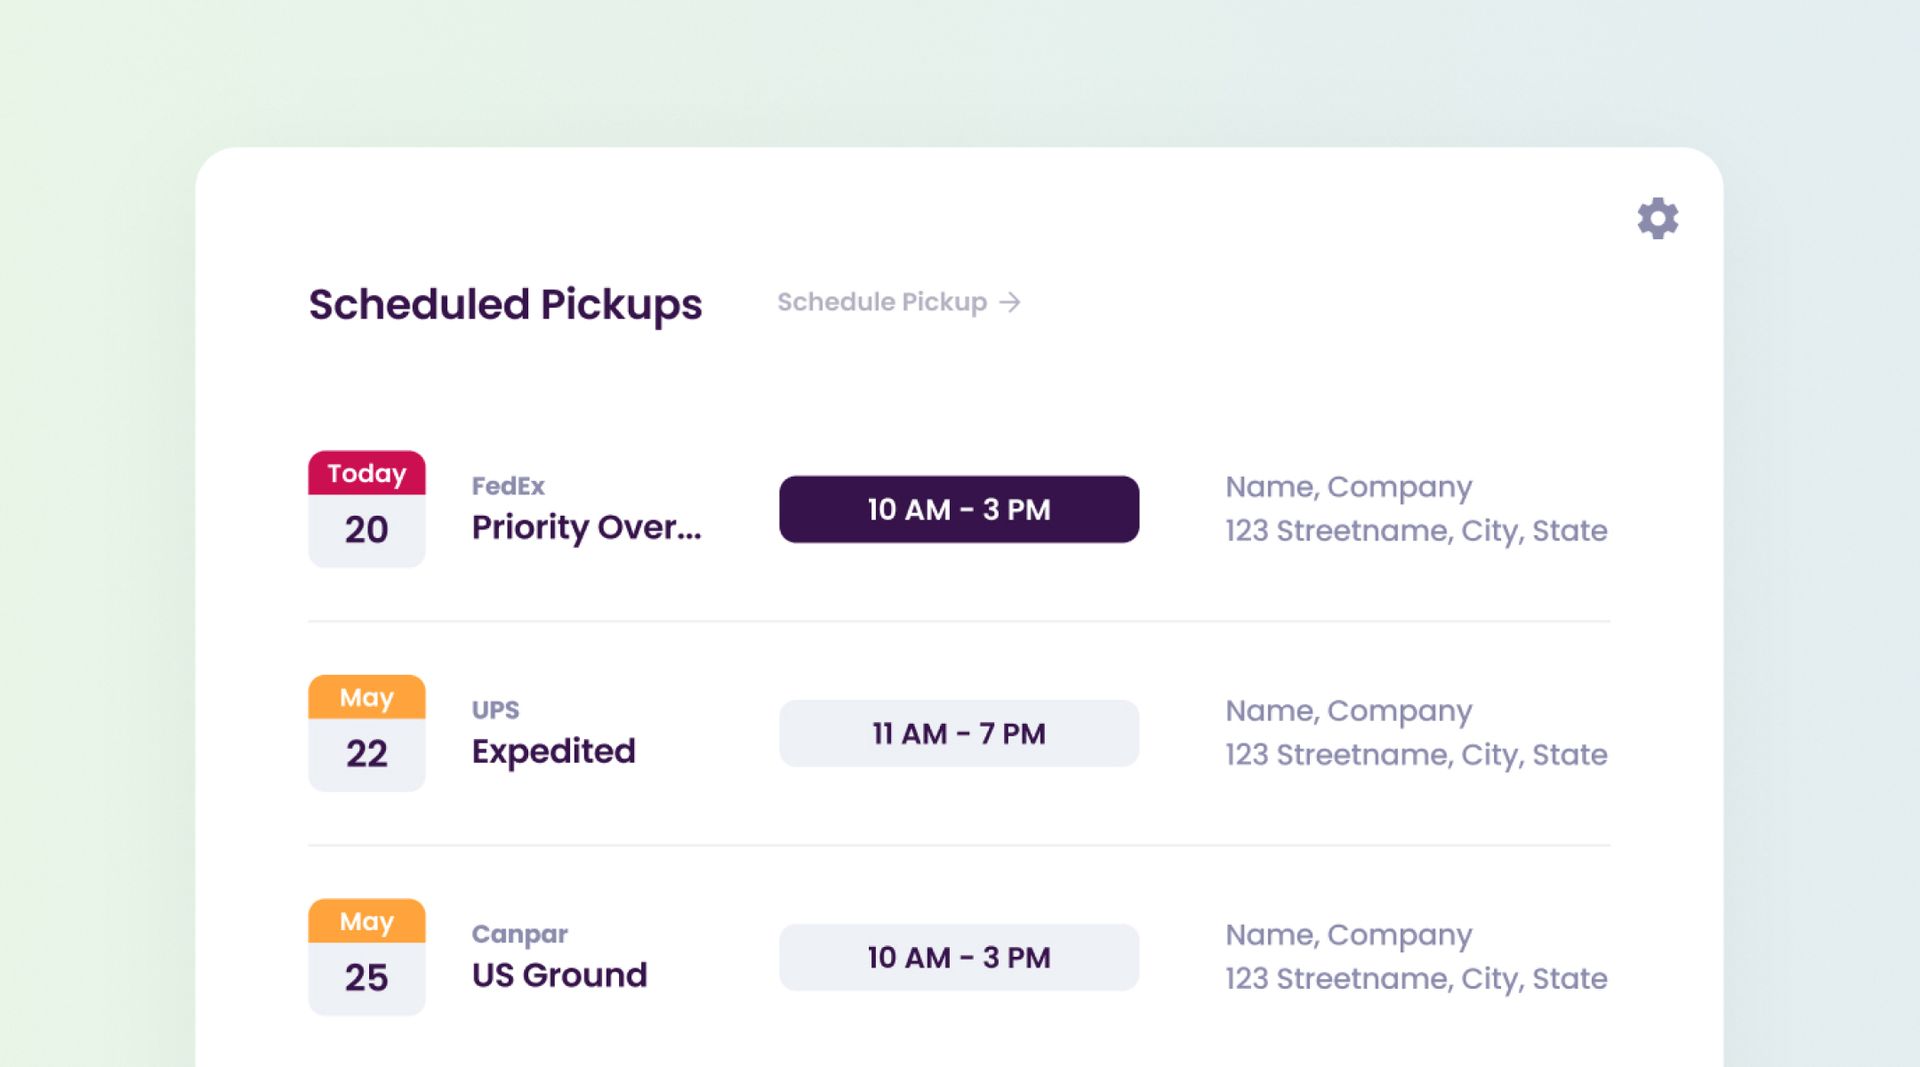Click the Canpar pickup address
The height and width of the screenshot is (1067, 1920).
tap(1416, 979)
